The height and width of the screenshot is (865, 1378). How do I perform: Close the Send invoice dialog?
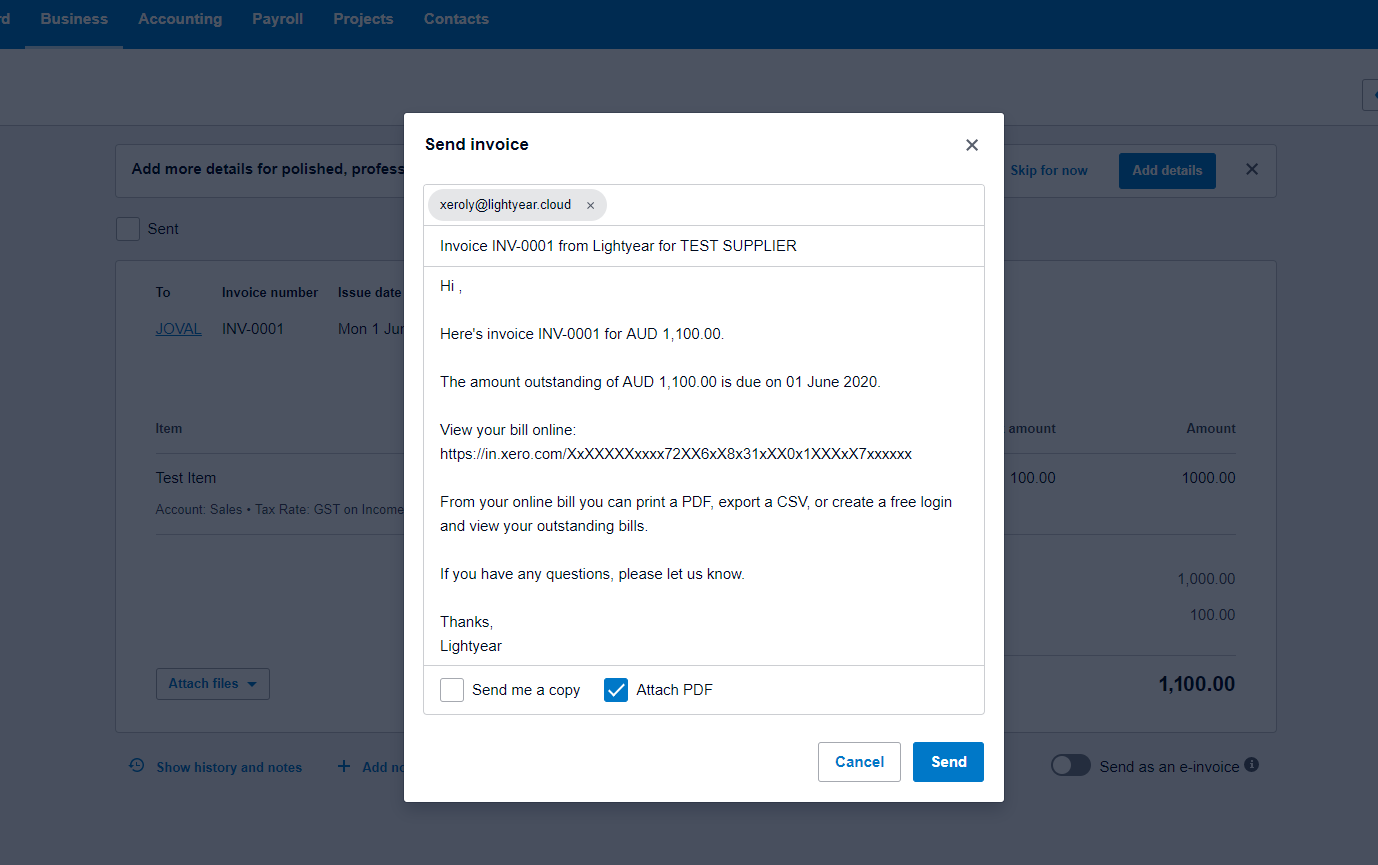[x=971, y=145]
